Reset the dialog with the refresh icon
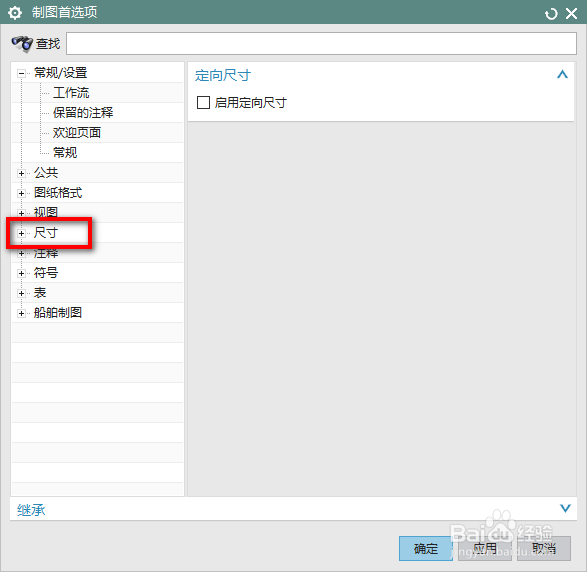Screen dimensions: 587x572 pos(551,14)
